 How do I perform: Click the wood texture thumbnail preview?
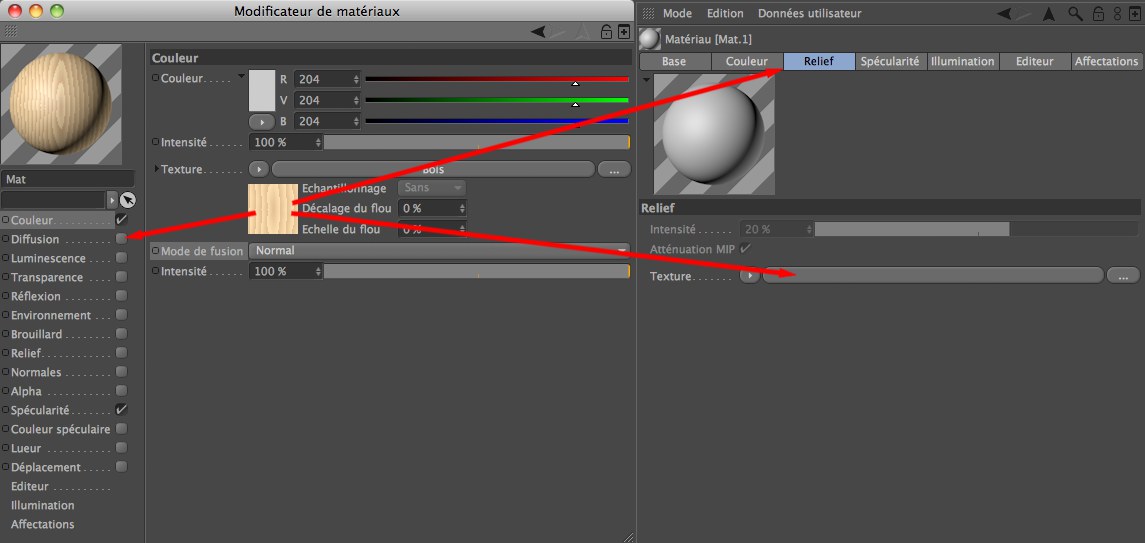272,208
